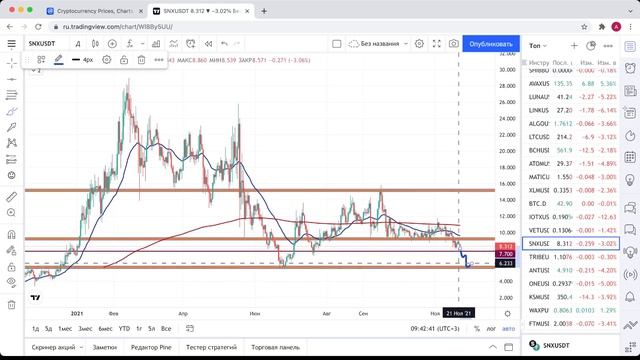
Task: Select the zoom in magnifier tool
Action: 11,213
